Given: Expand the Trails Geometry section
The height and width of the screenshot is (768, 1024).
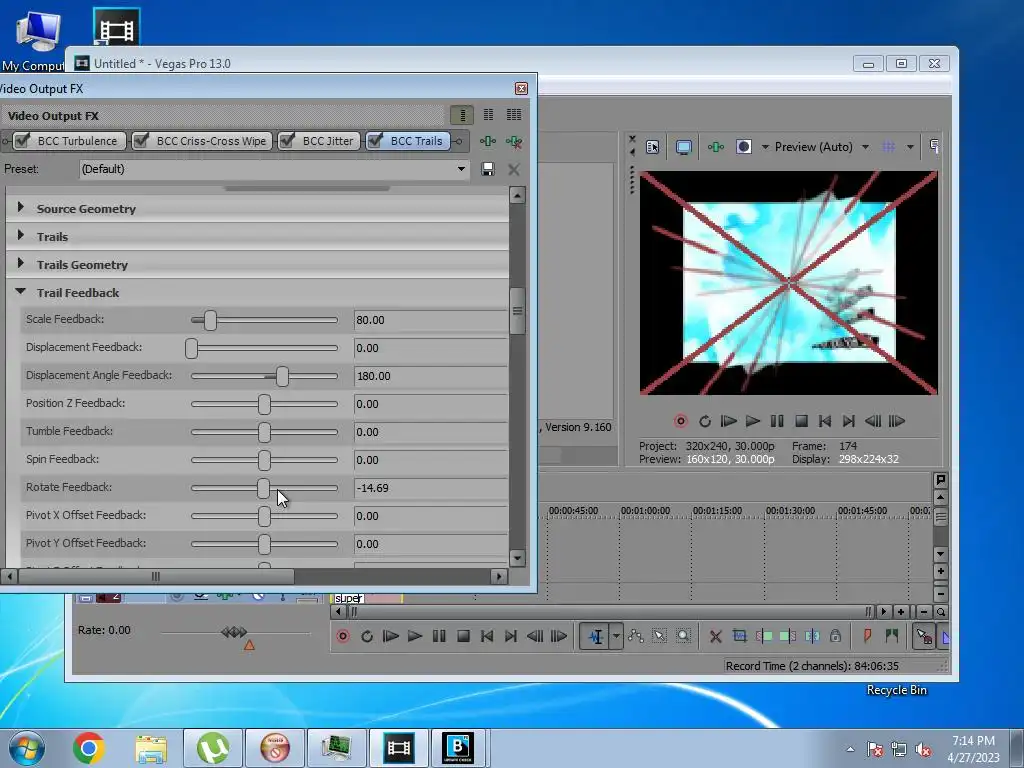Looking at the screenshot, I should (x=21, y=263).
